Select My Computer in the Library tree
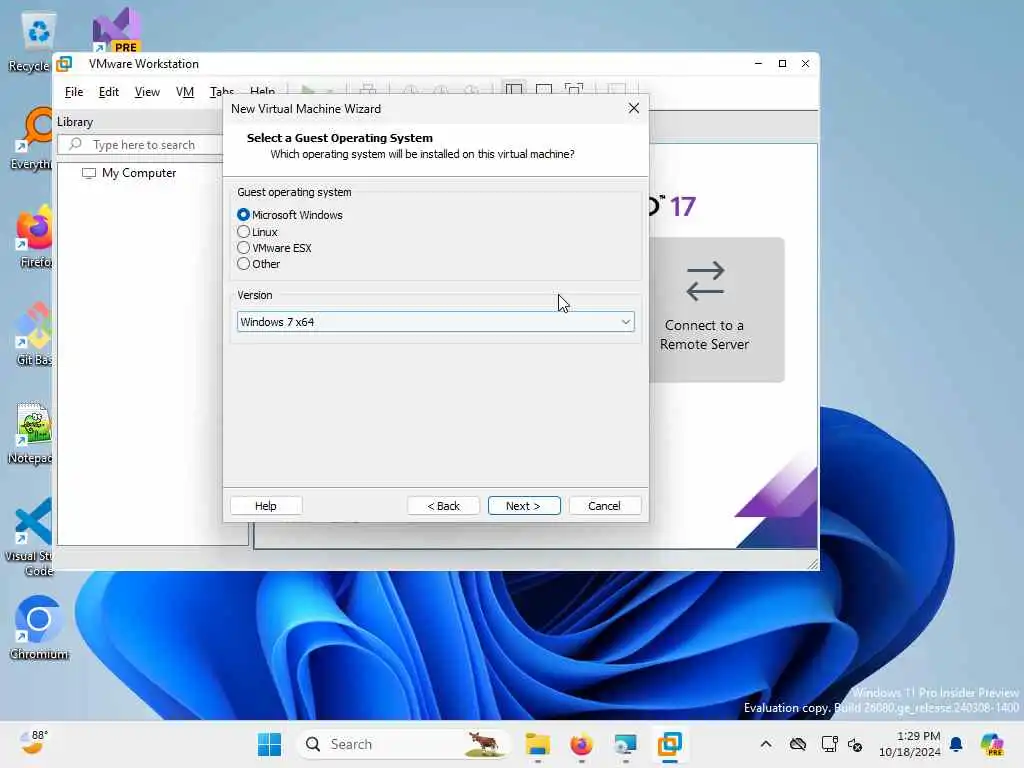The width and height of the screenshot is (1024, 768). click(x=129, y=173)
